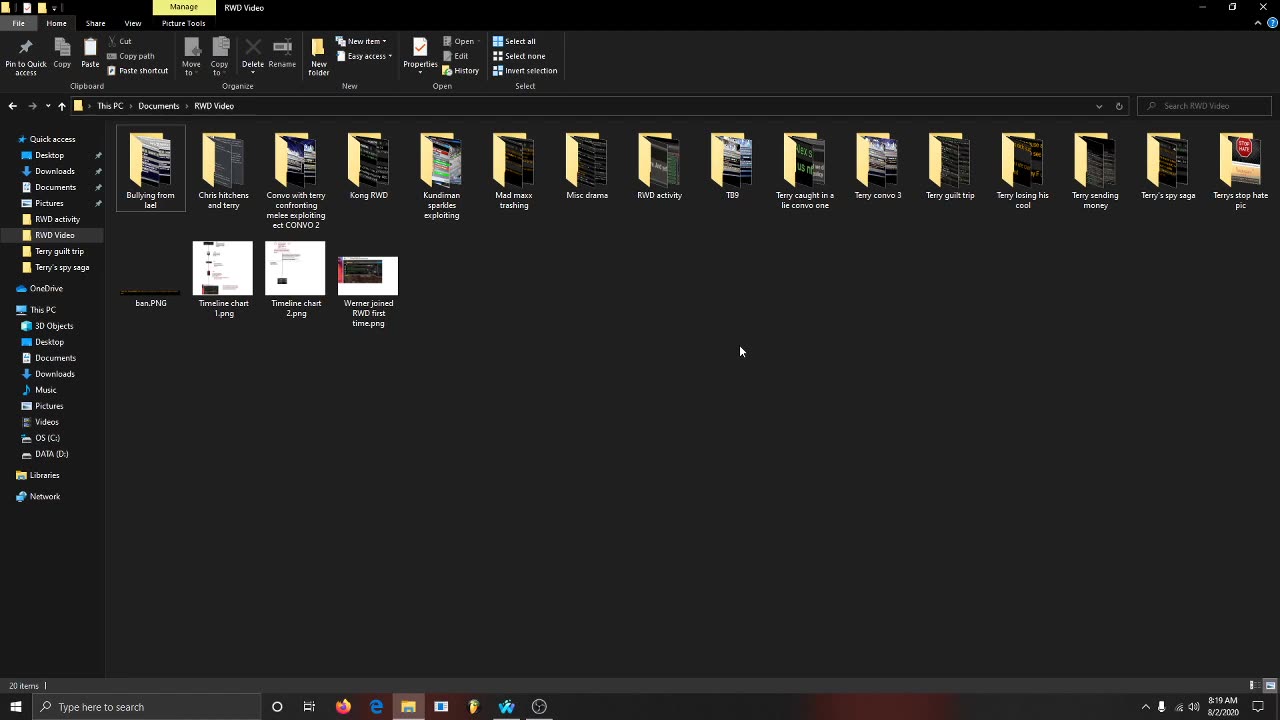Click the Rename ribbon icon
The height and width of the screenshot is (720, 1280).
tap(282, 54)
